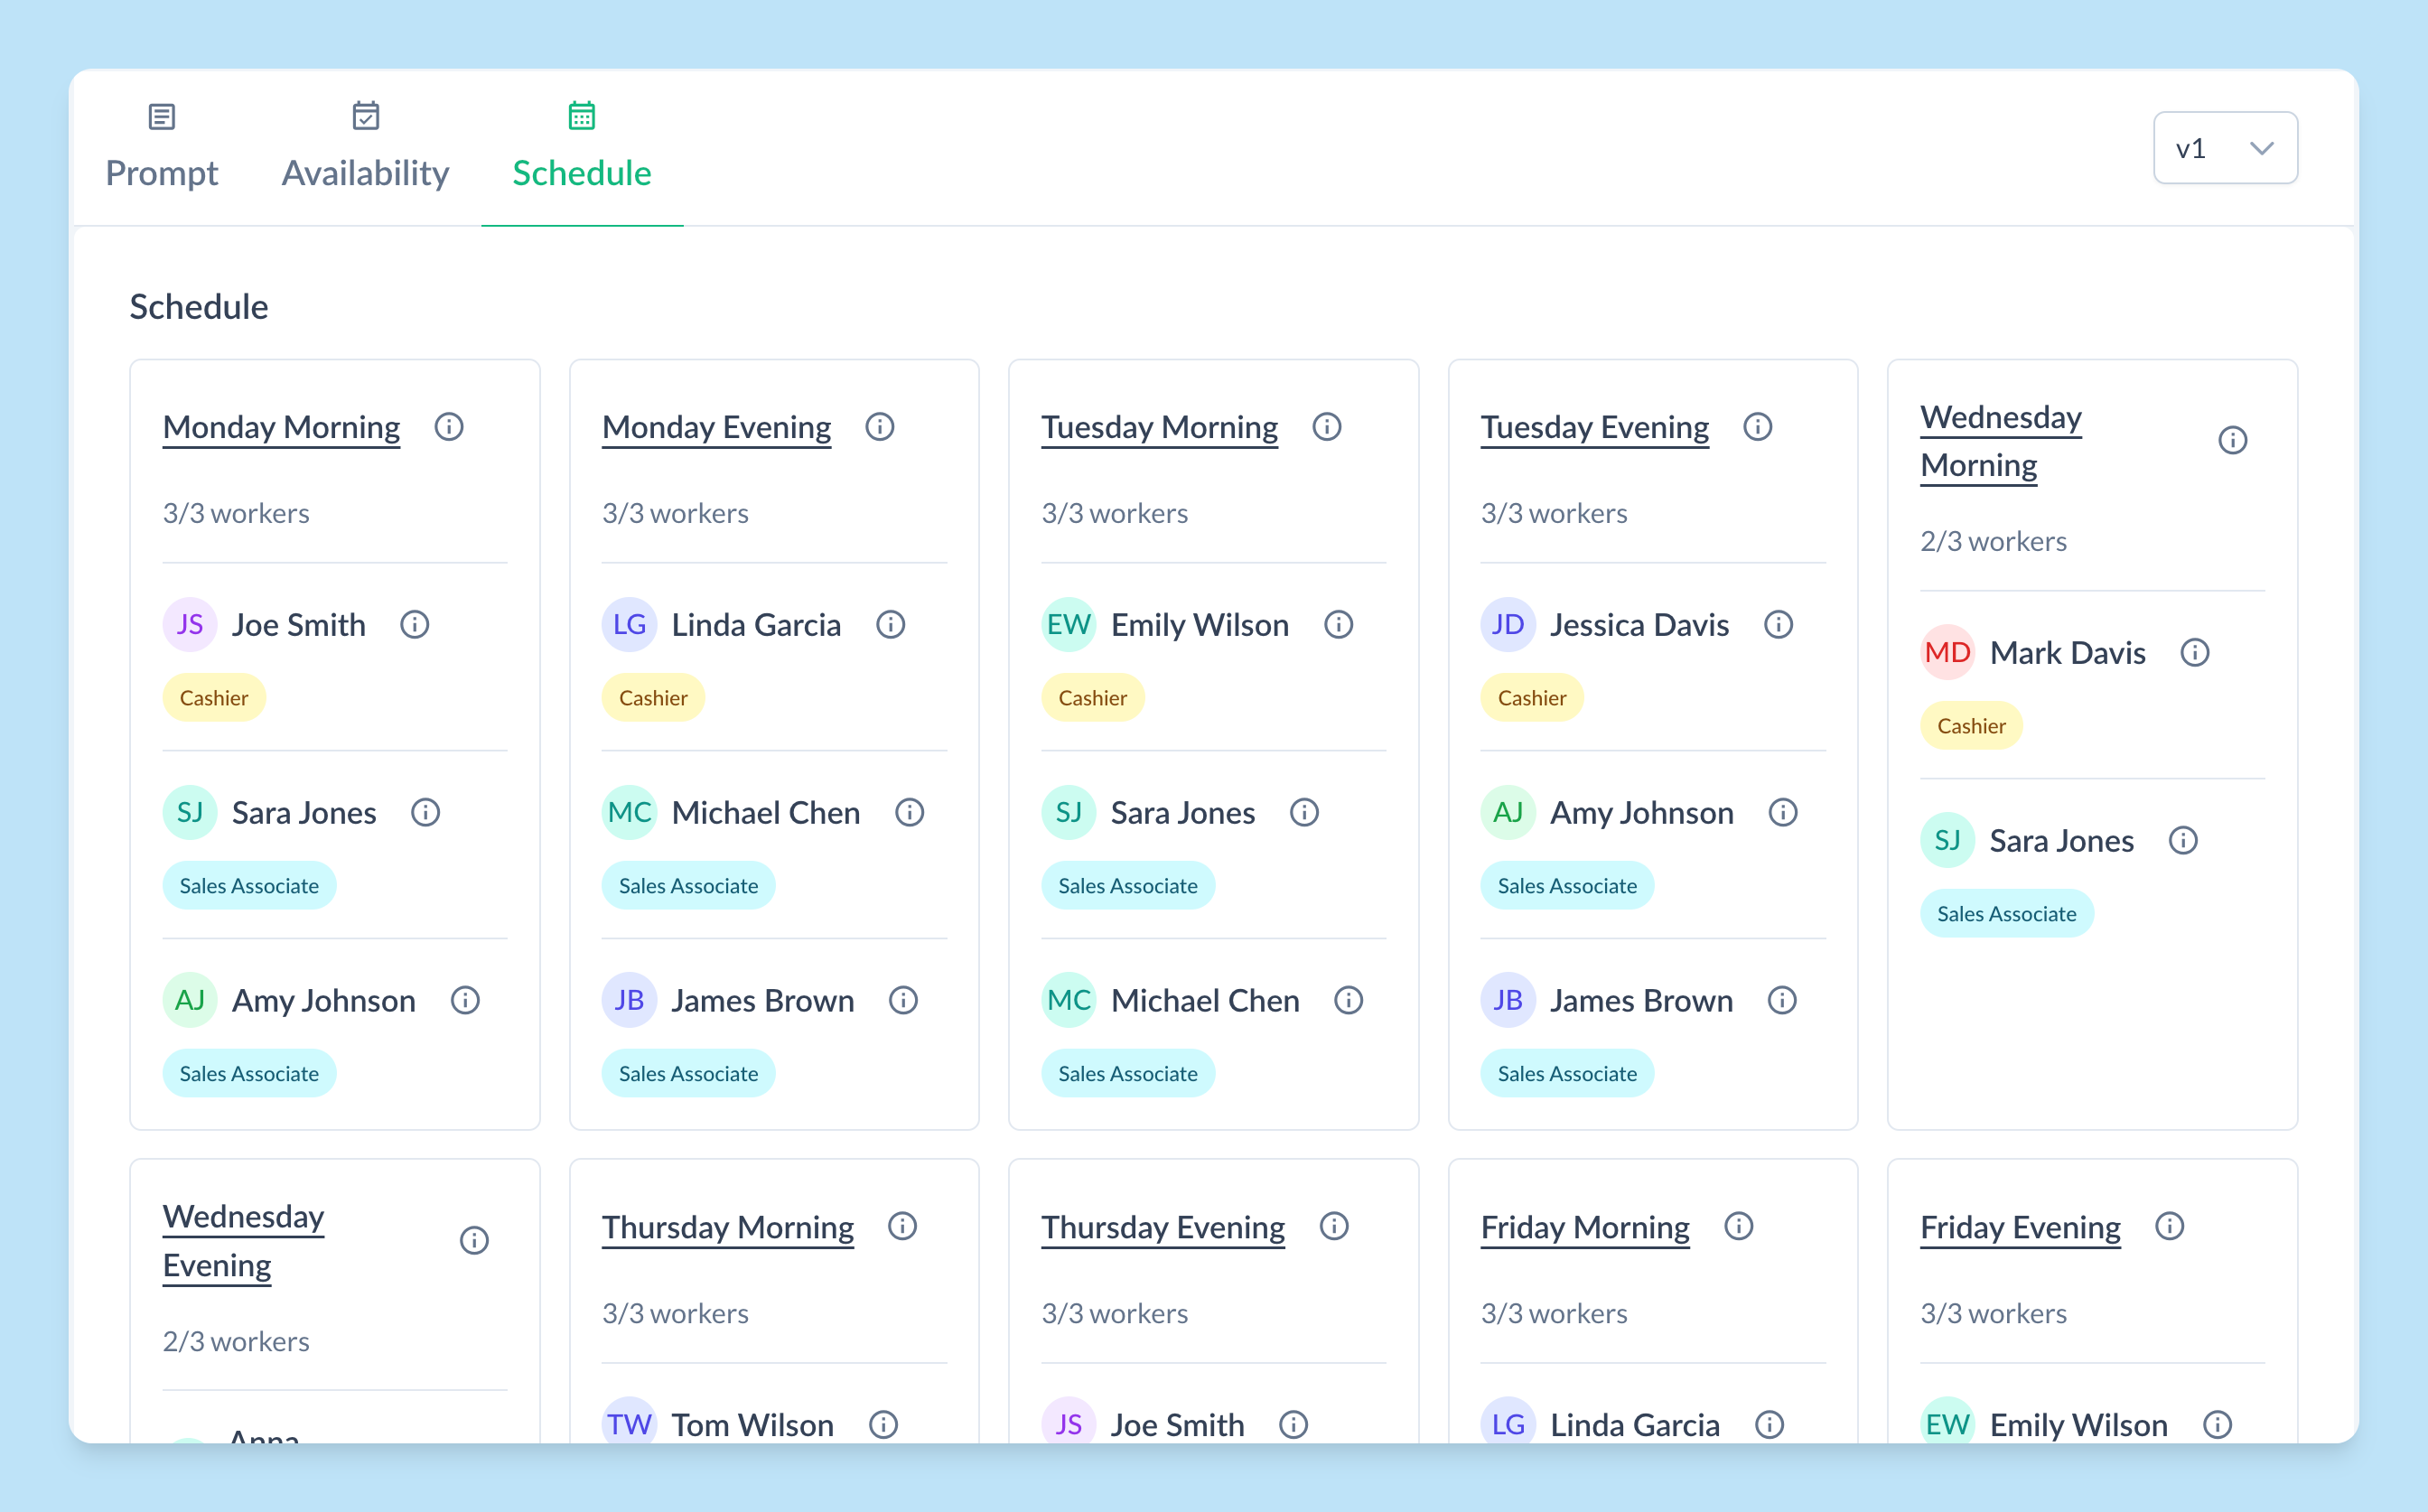Click the Cashier tag under Joe Smith
The height and width of the screenshot is (1512, 2428).
(214, 698)
